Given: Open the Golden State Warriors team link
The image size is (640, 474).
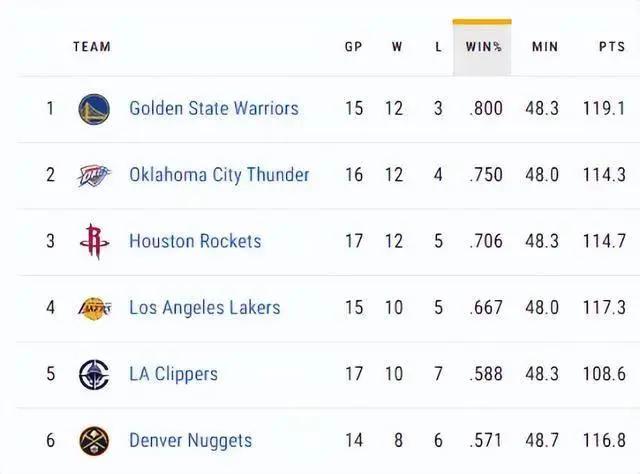Looking at the screenshot, I should [213, 109].
